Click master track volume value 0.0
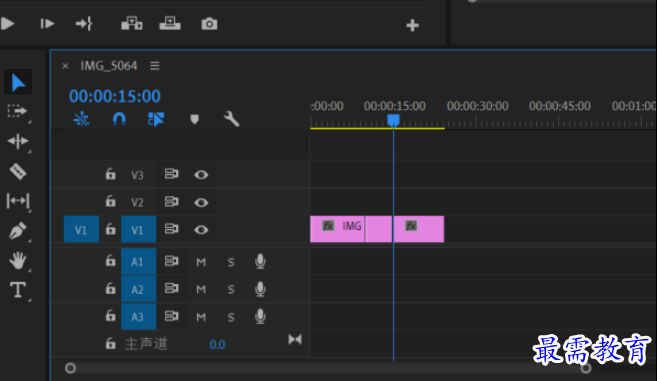657x381 pixels. pyautogui.click(x=217, y=345)
